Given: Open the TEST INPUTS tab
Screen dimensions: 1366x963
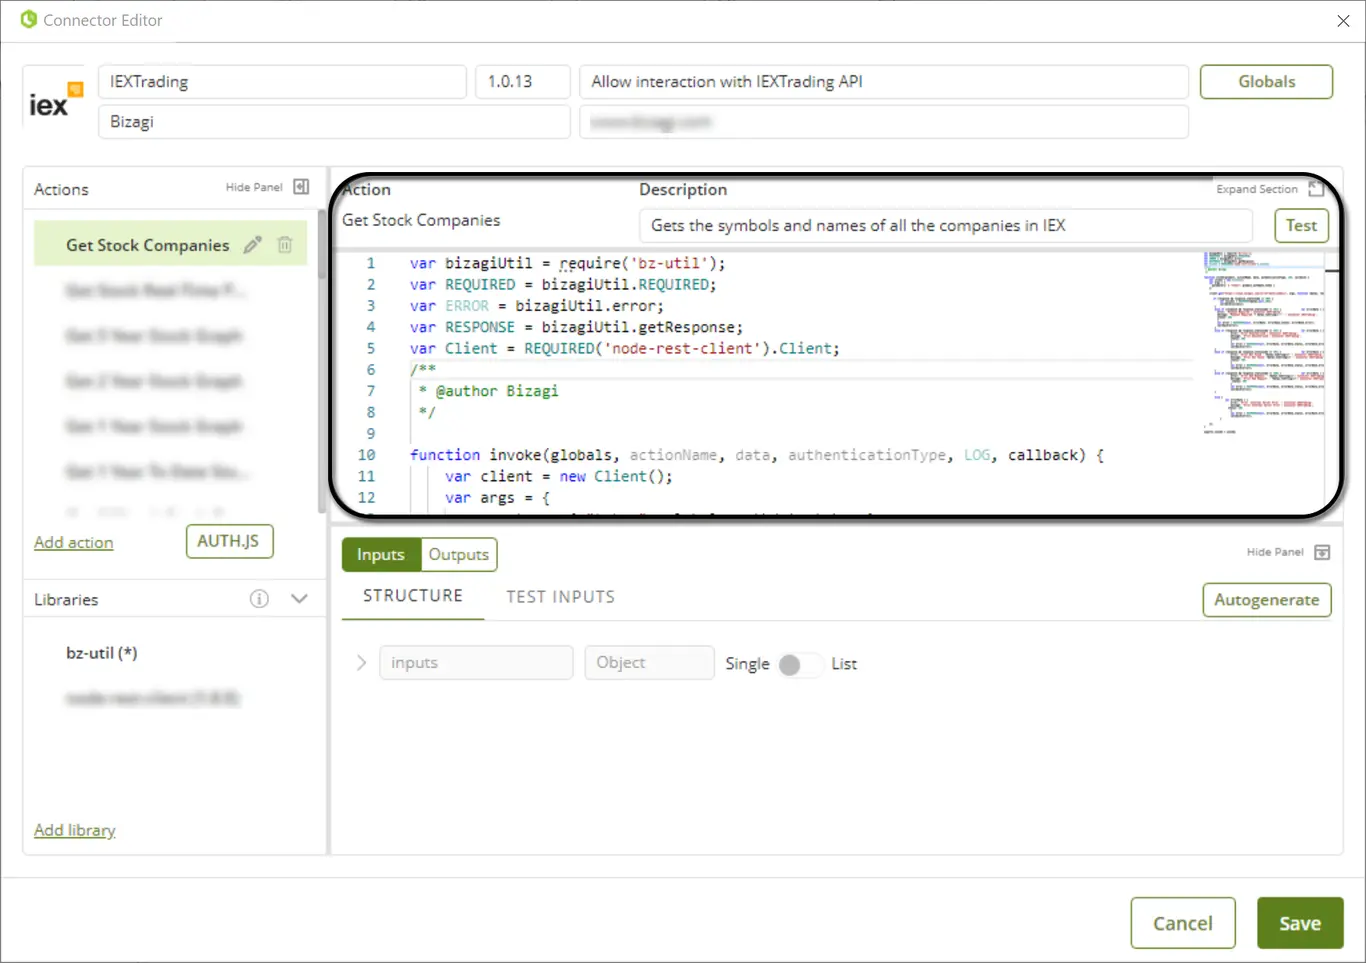Looking at the screenshot, I should (560, 597).
